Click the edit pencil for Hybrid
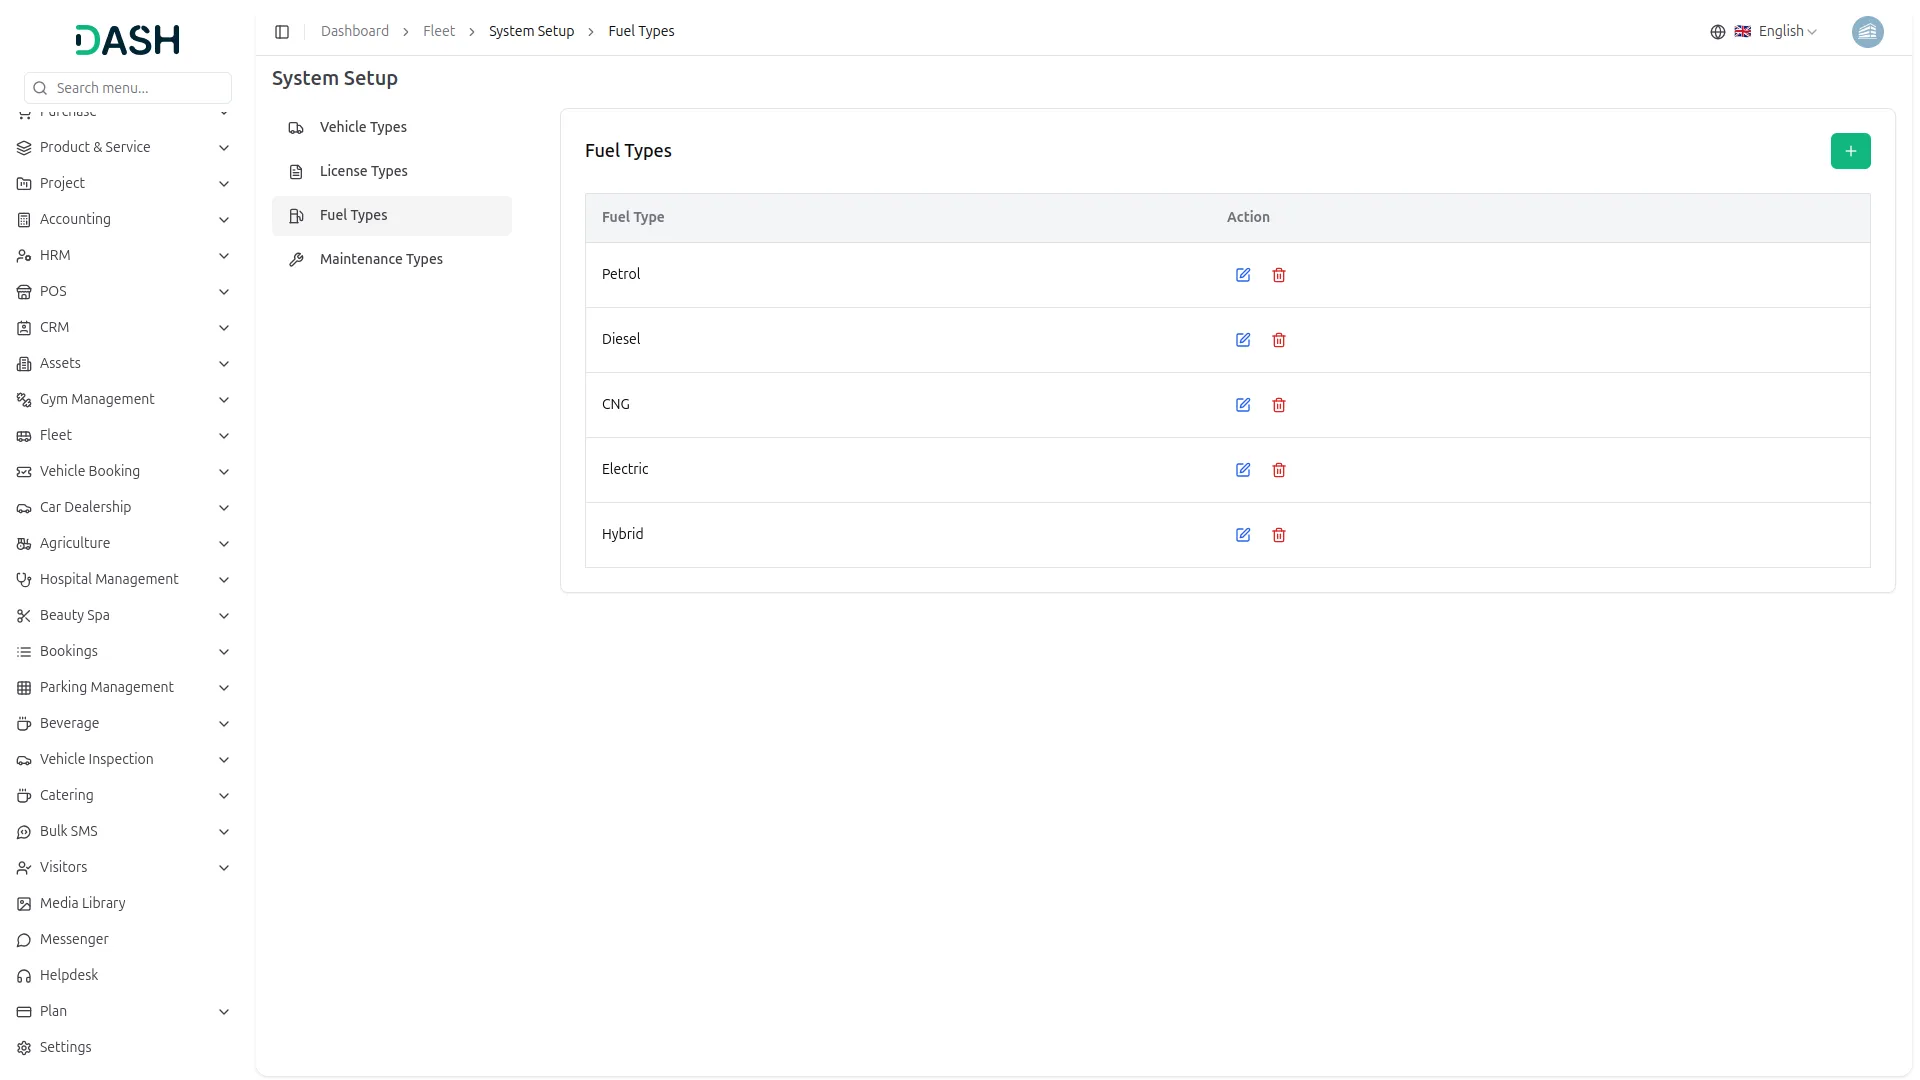This screenshot has height=1080, width=1920. click(1243, 535)
